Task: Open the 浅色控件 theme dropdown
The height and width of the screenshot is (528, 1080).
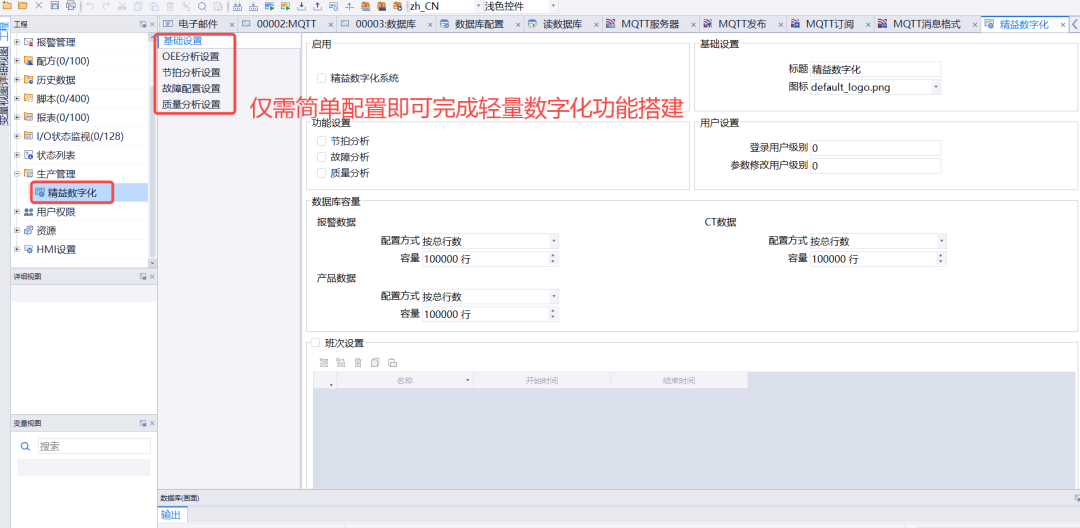Action: click(x=553, y=6)
